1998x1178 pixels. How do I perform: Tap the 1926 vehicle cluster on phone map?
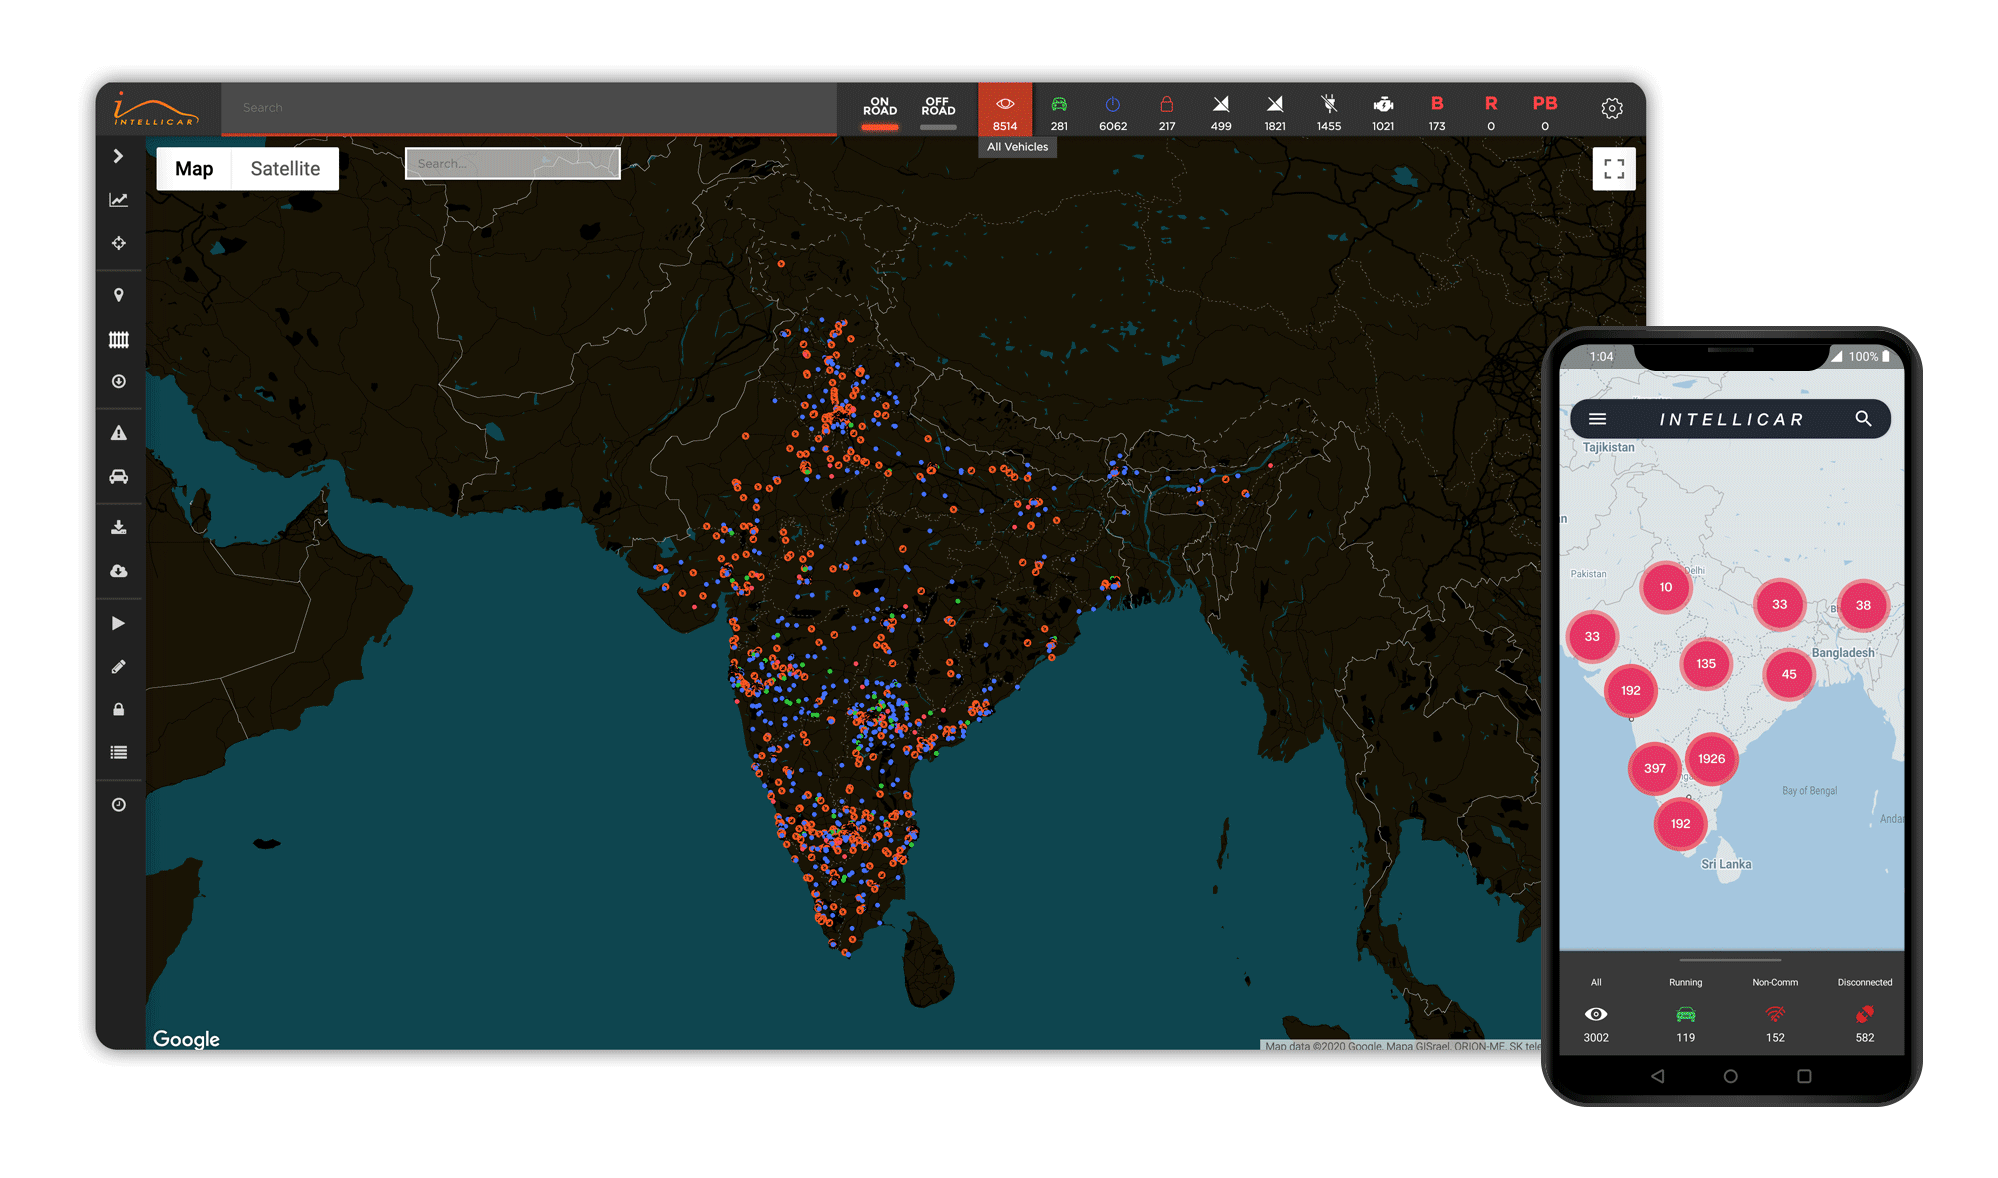pyautogui.click(x=1711, y=759)
